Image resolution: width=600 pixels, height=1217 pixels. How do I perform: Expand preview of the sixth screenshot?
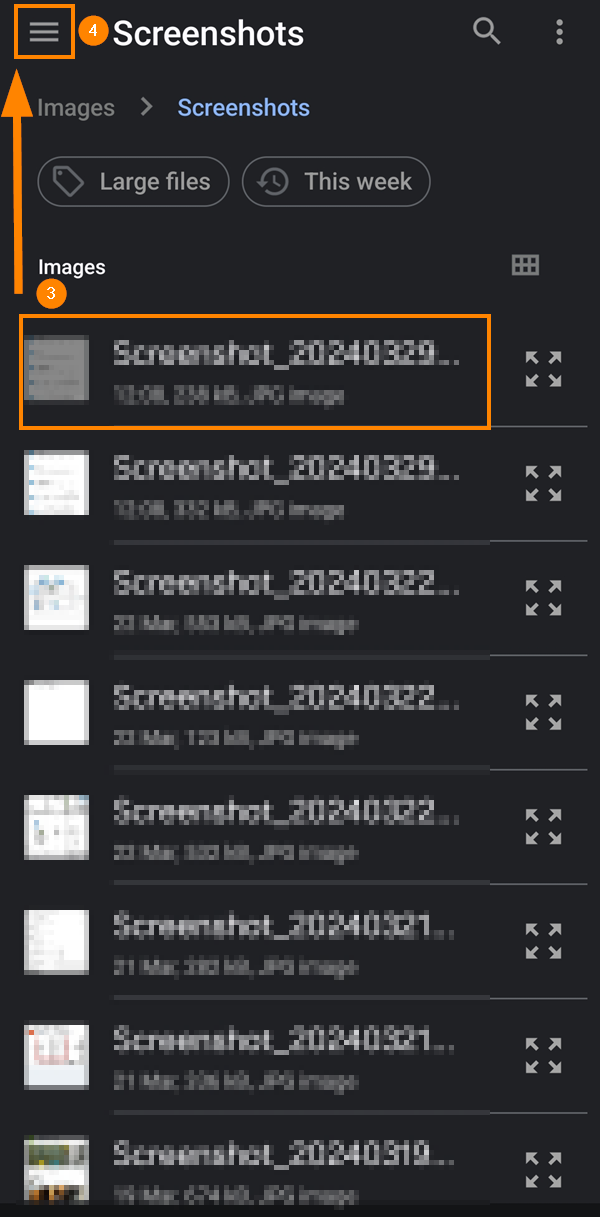[543, 943]
